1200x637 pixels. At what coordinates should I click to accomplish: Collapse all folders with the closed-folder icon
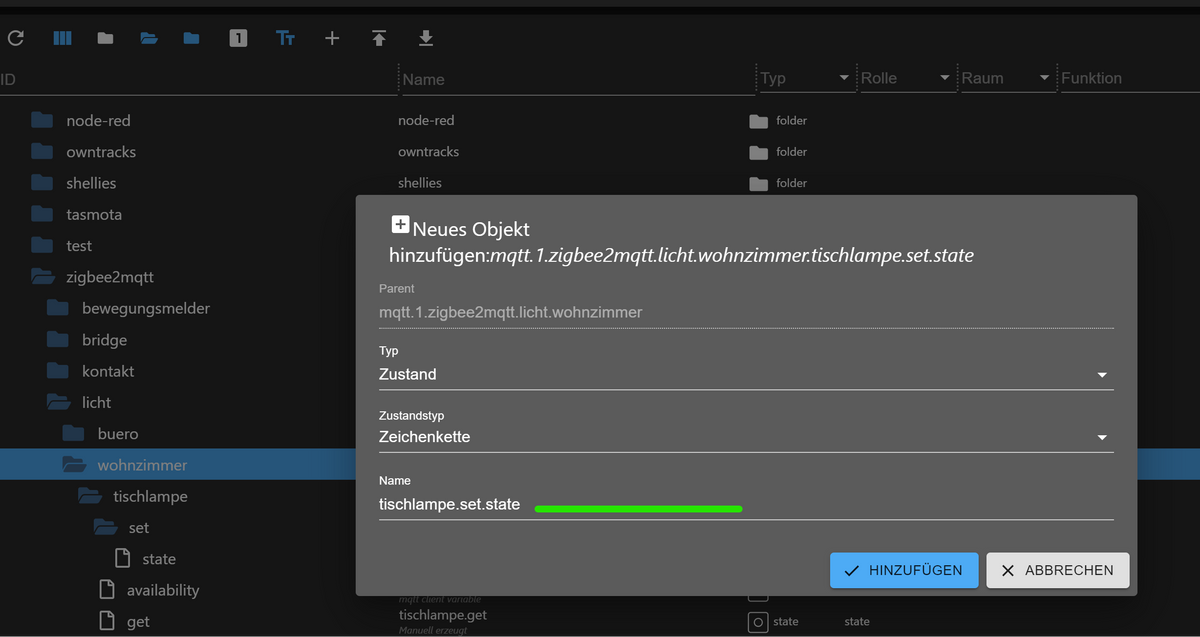105,39
